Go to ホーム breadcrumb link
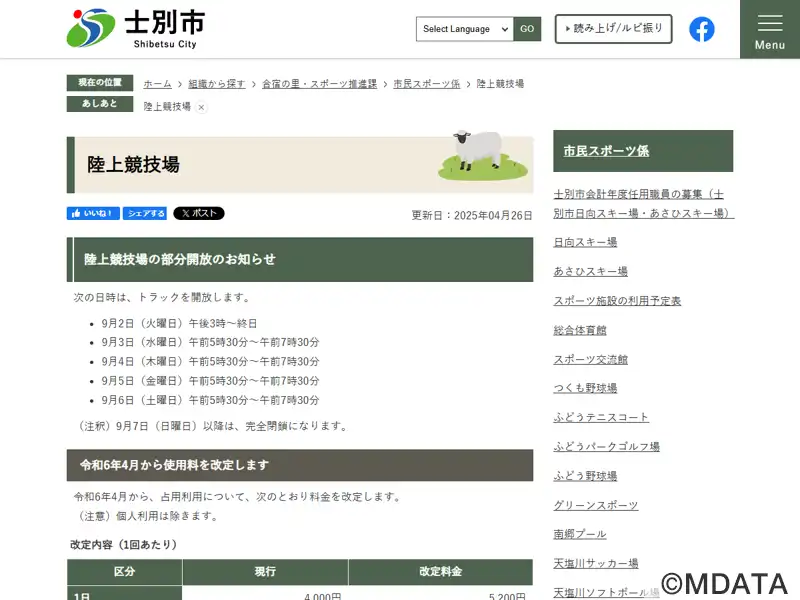The width and height of the screenshot is (800, 600). point(157,84)
